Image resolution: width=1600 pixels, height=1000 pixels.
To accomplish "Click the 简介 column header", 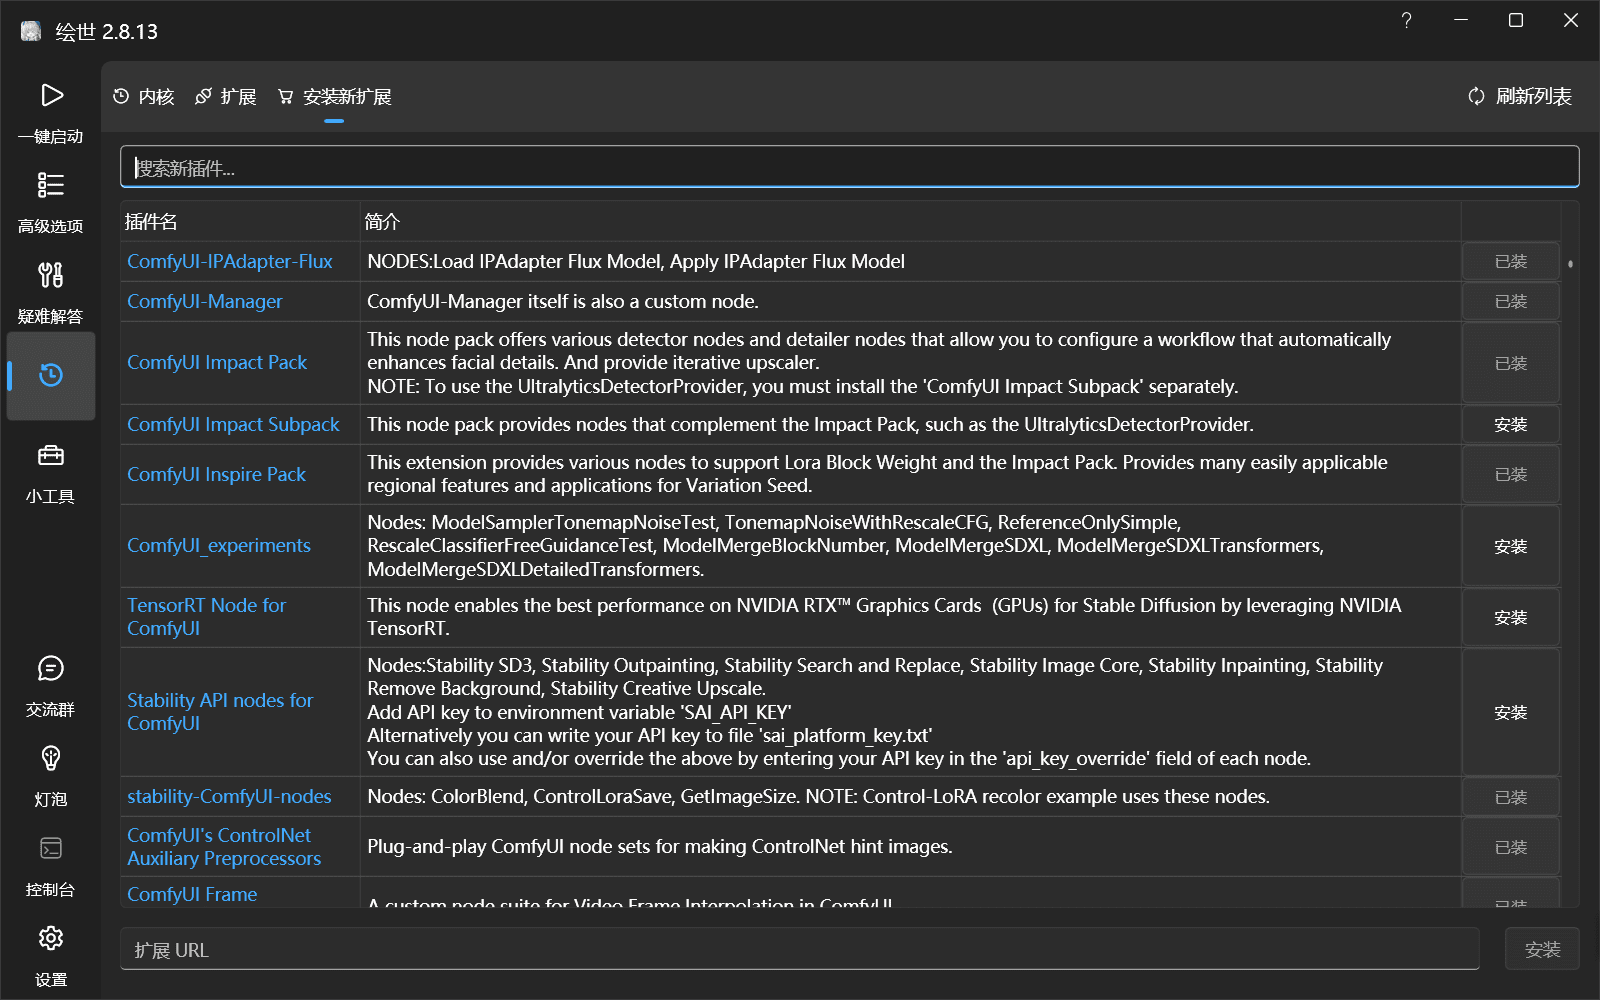I will (910, 221).
